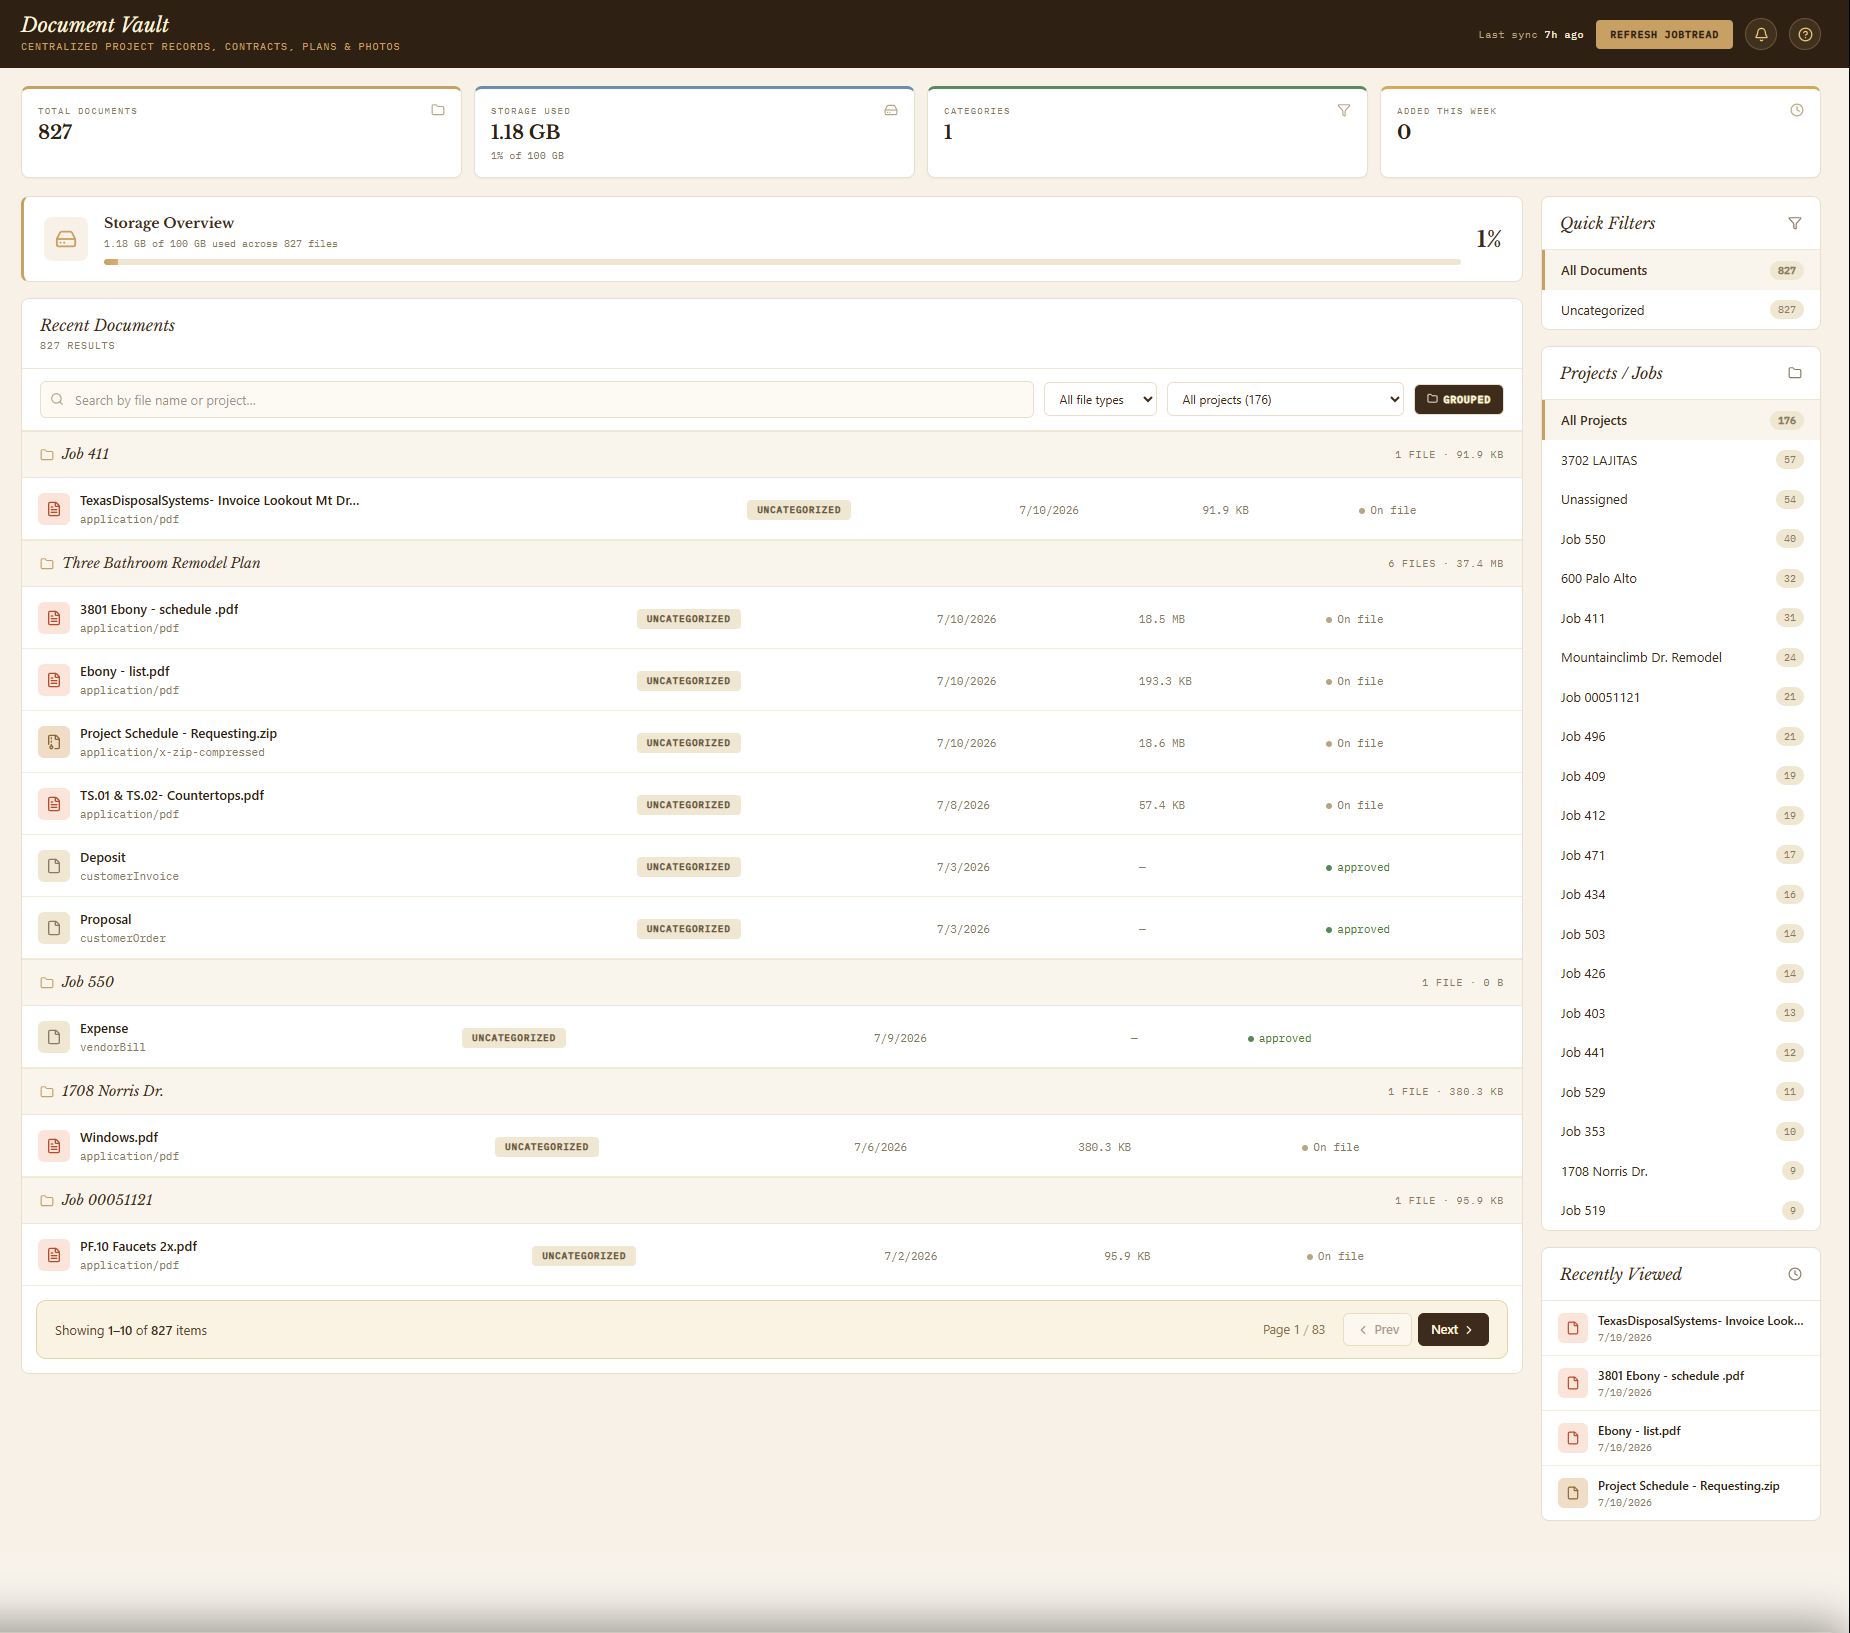Open the All file types dropdown

tap(1100, 399)
